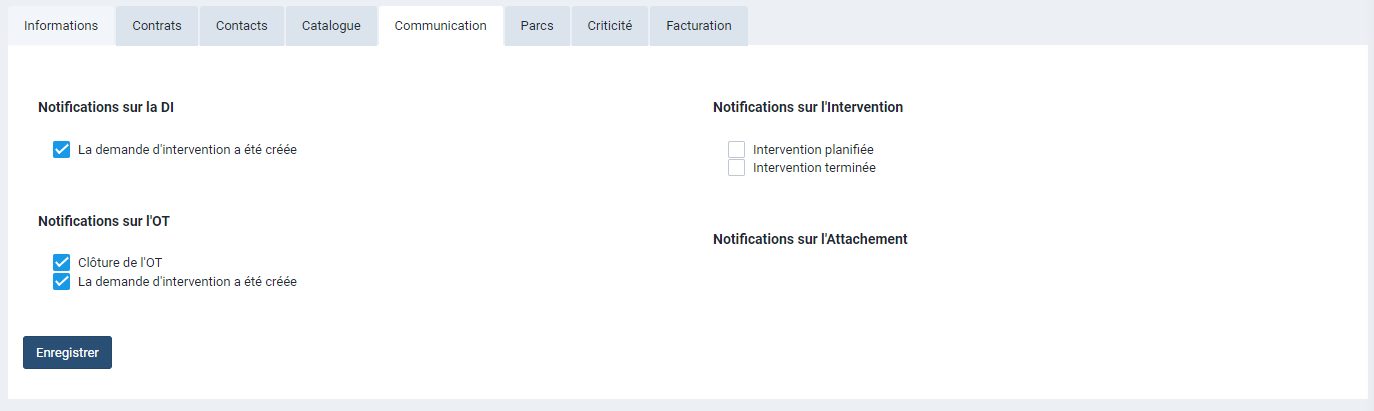The width and height of the screenshot is (1374, 411).
Task: Switch to the Contrats tab
Action: (157, 26)
